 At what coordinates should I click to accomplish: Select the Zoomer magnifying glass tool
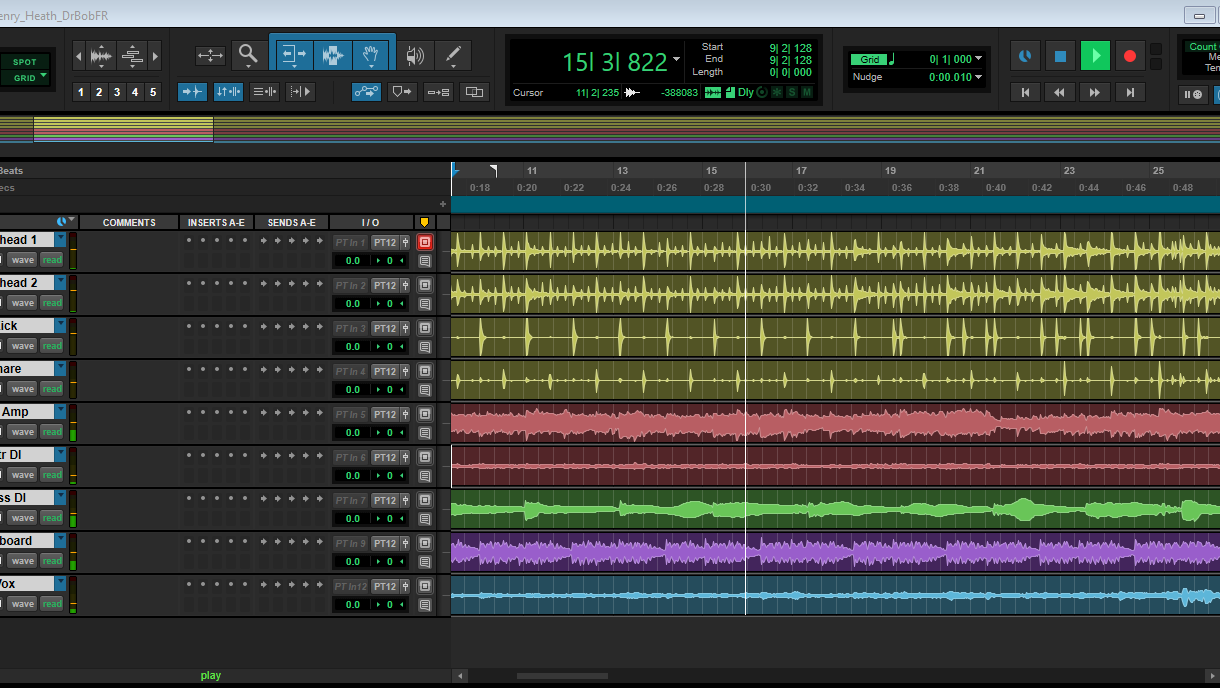coord(246,55)
